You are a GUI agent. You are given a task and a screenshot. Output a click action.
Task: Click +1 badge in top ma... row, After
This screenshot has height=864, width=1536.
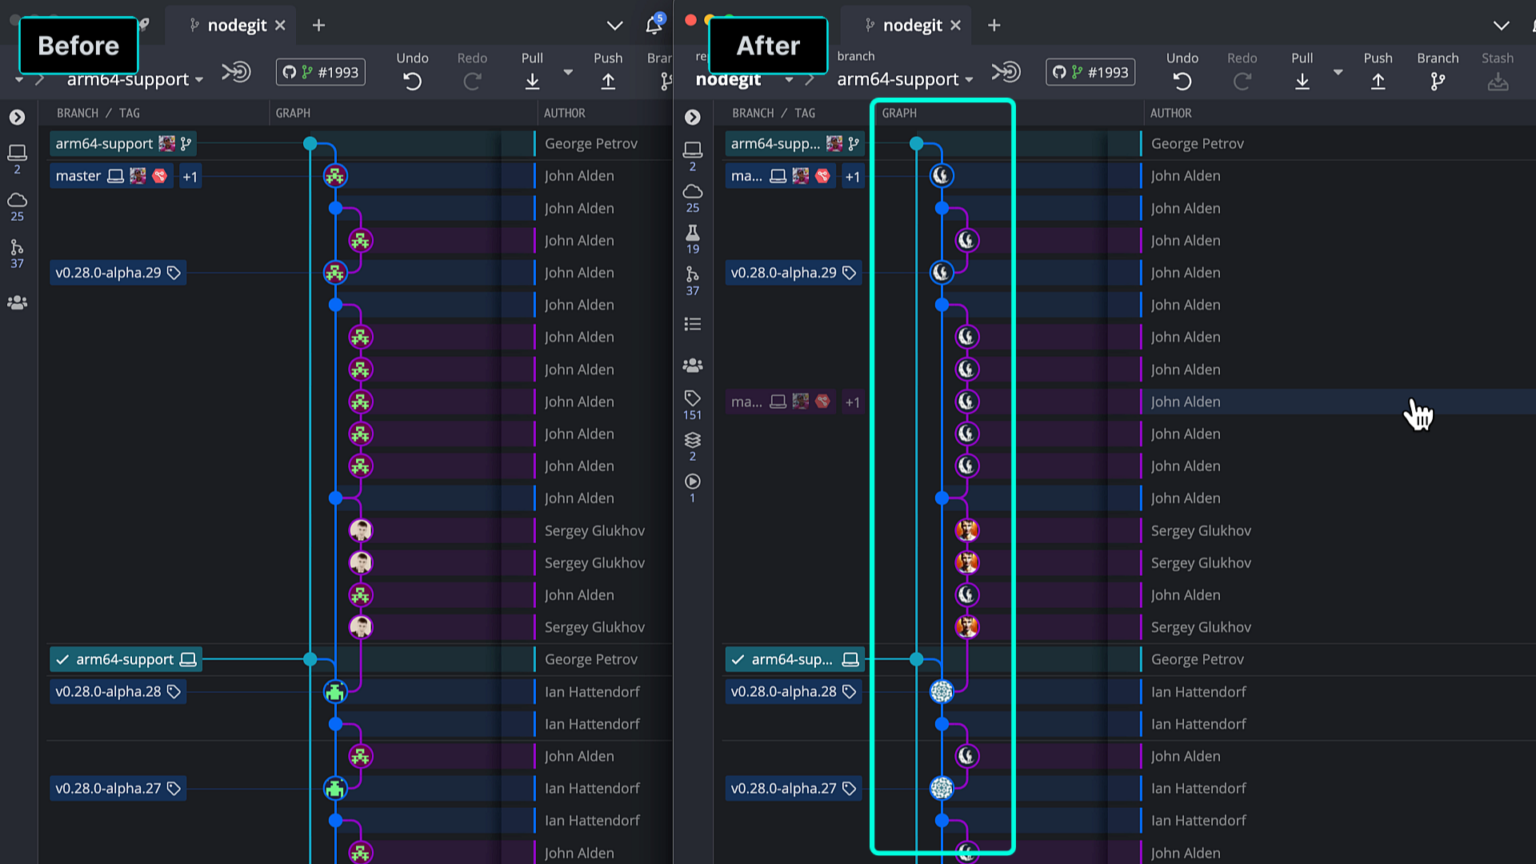(x=852, y=176)
